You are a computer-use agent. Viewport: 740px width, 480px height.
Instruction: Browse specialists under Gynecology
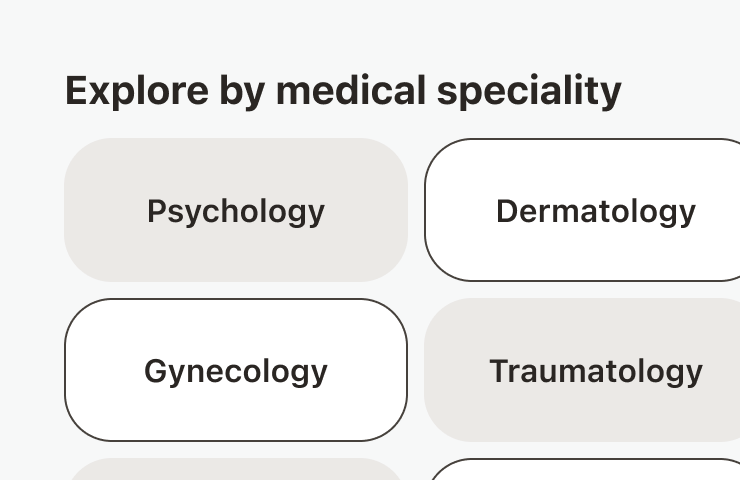tap(236, 370)
